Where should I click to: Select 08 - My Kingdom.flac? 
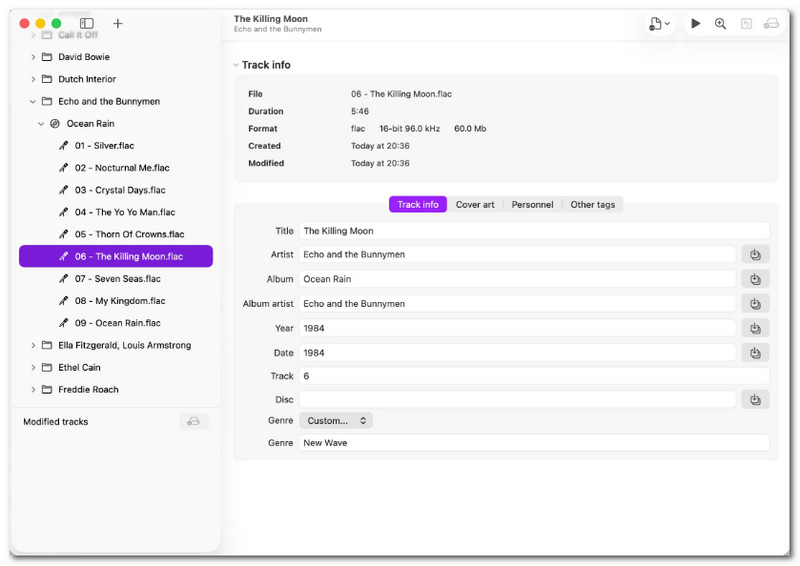(116, 301)
